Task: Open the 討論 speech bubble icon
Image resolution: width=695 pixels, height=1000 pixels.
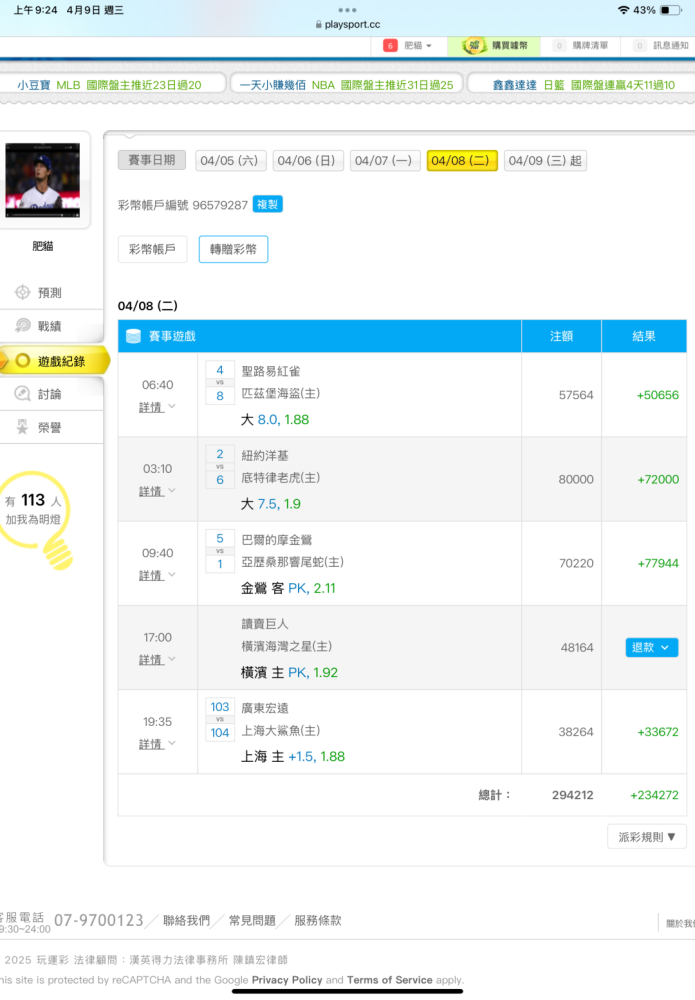Action: click(x=23, y=394)
